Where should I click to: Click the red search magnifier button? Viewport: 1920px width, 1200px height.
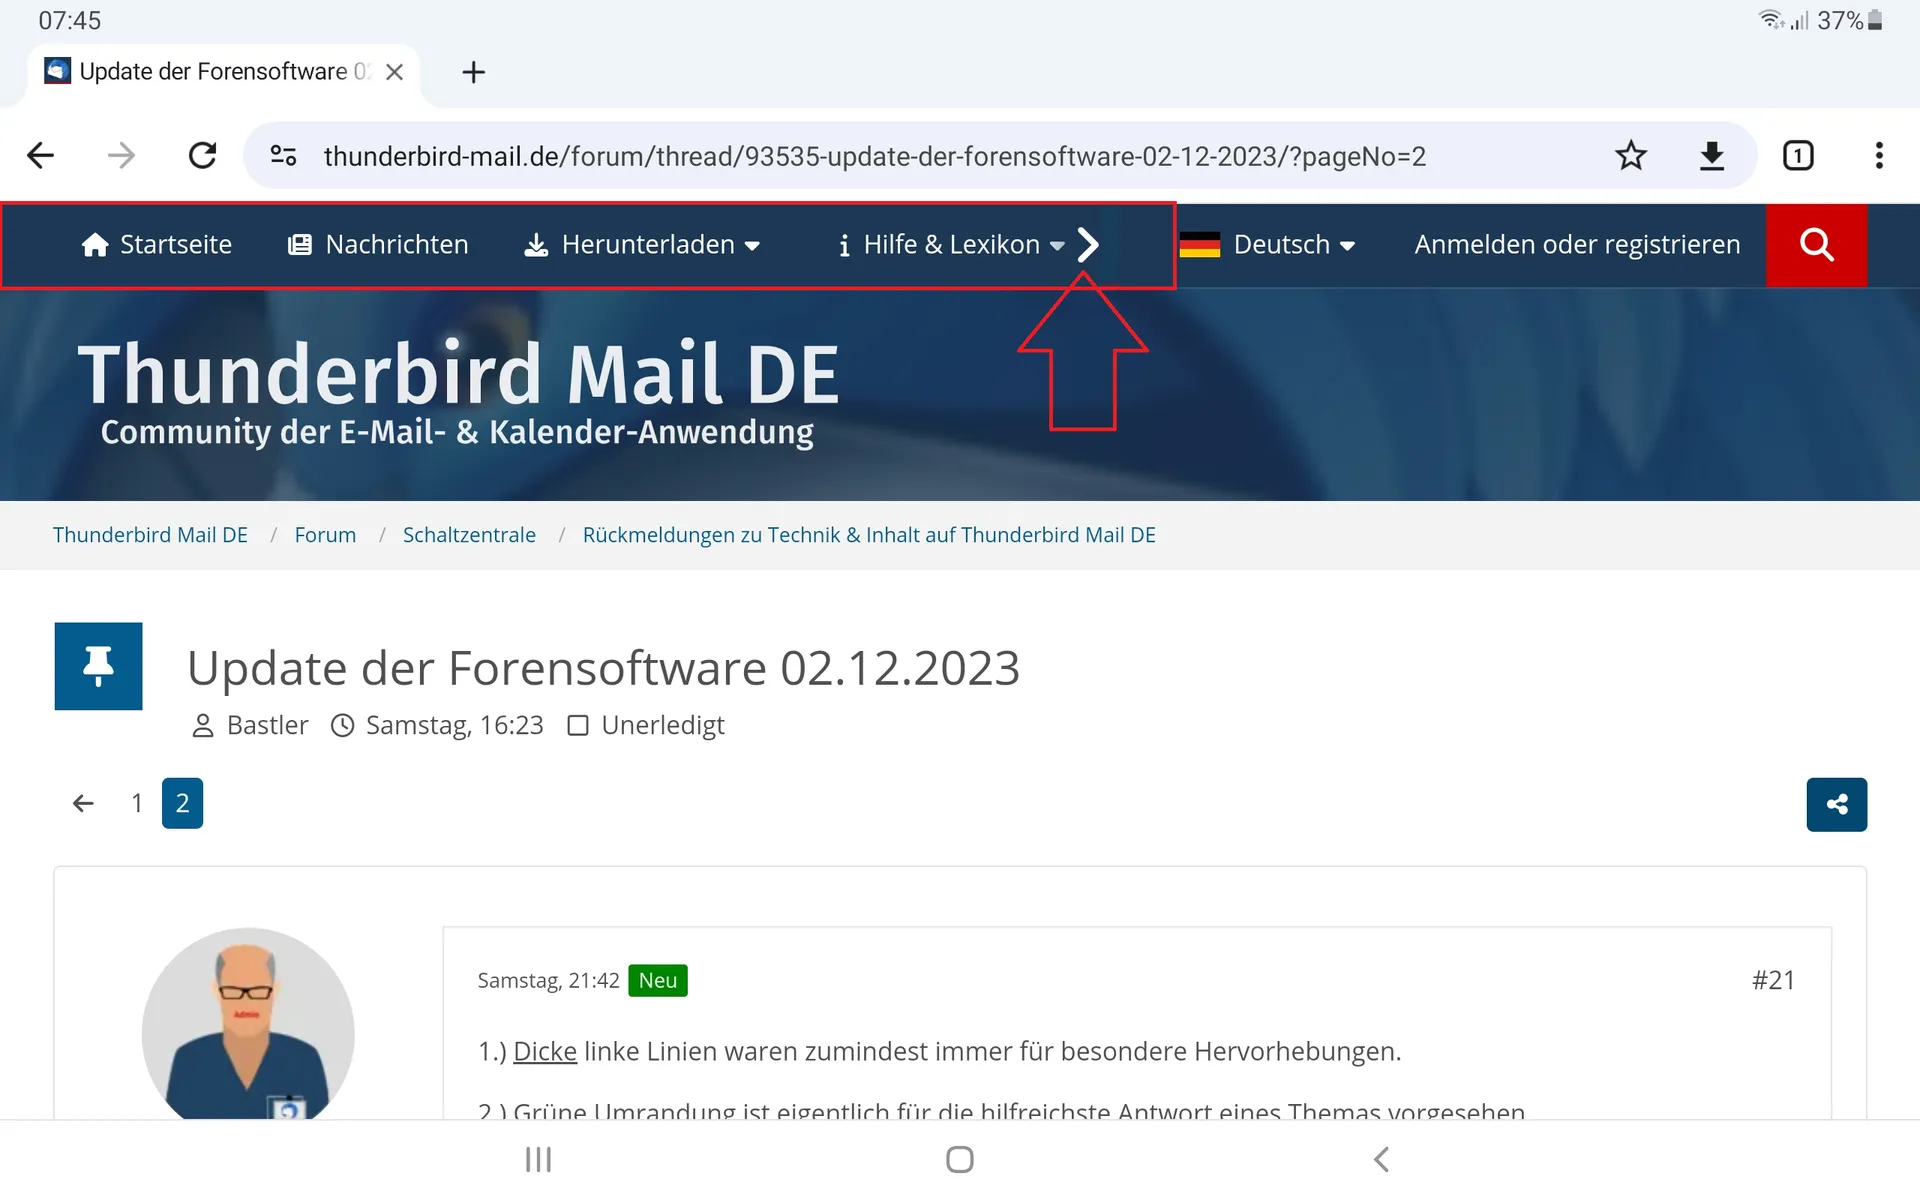(x=1815, y=245)
